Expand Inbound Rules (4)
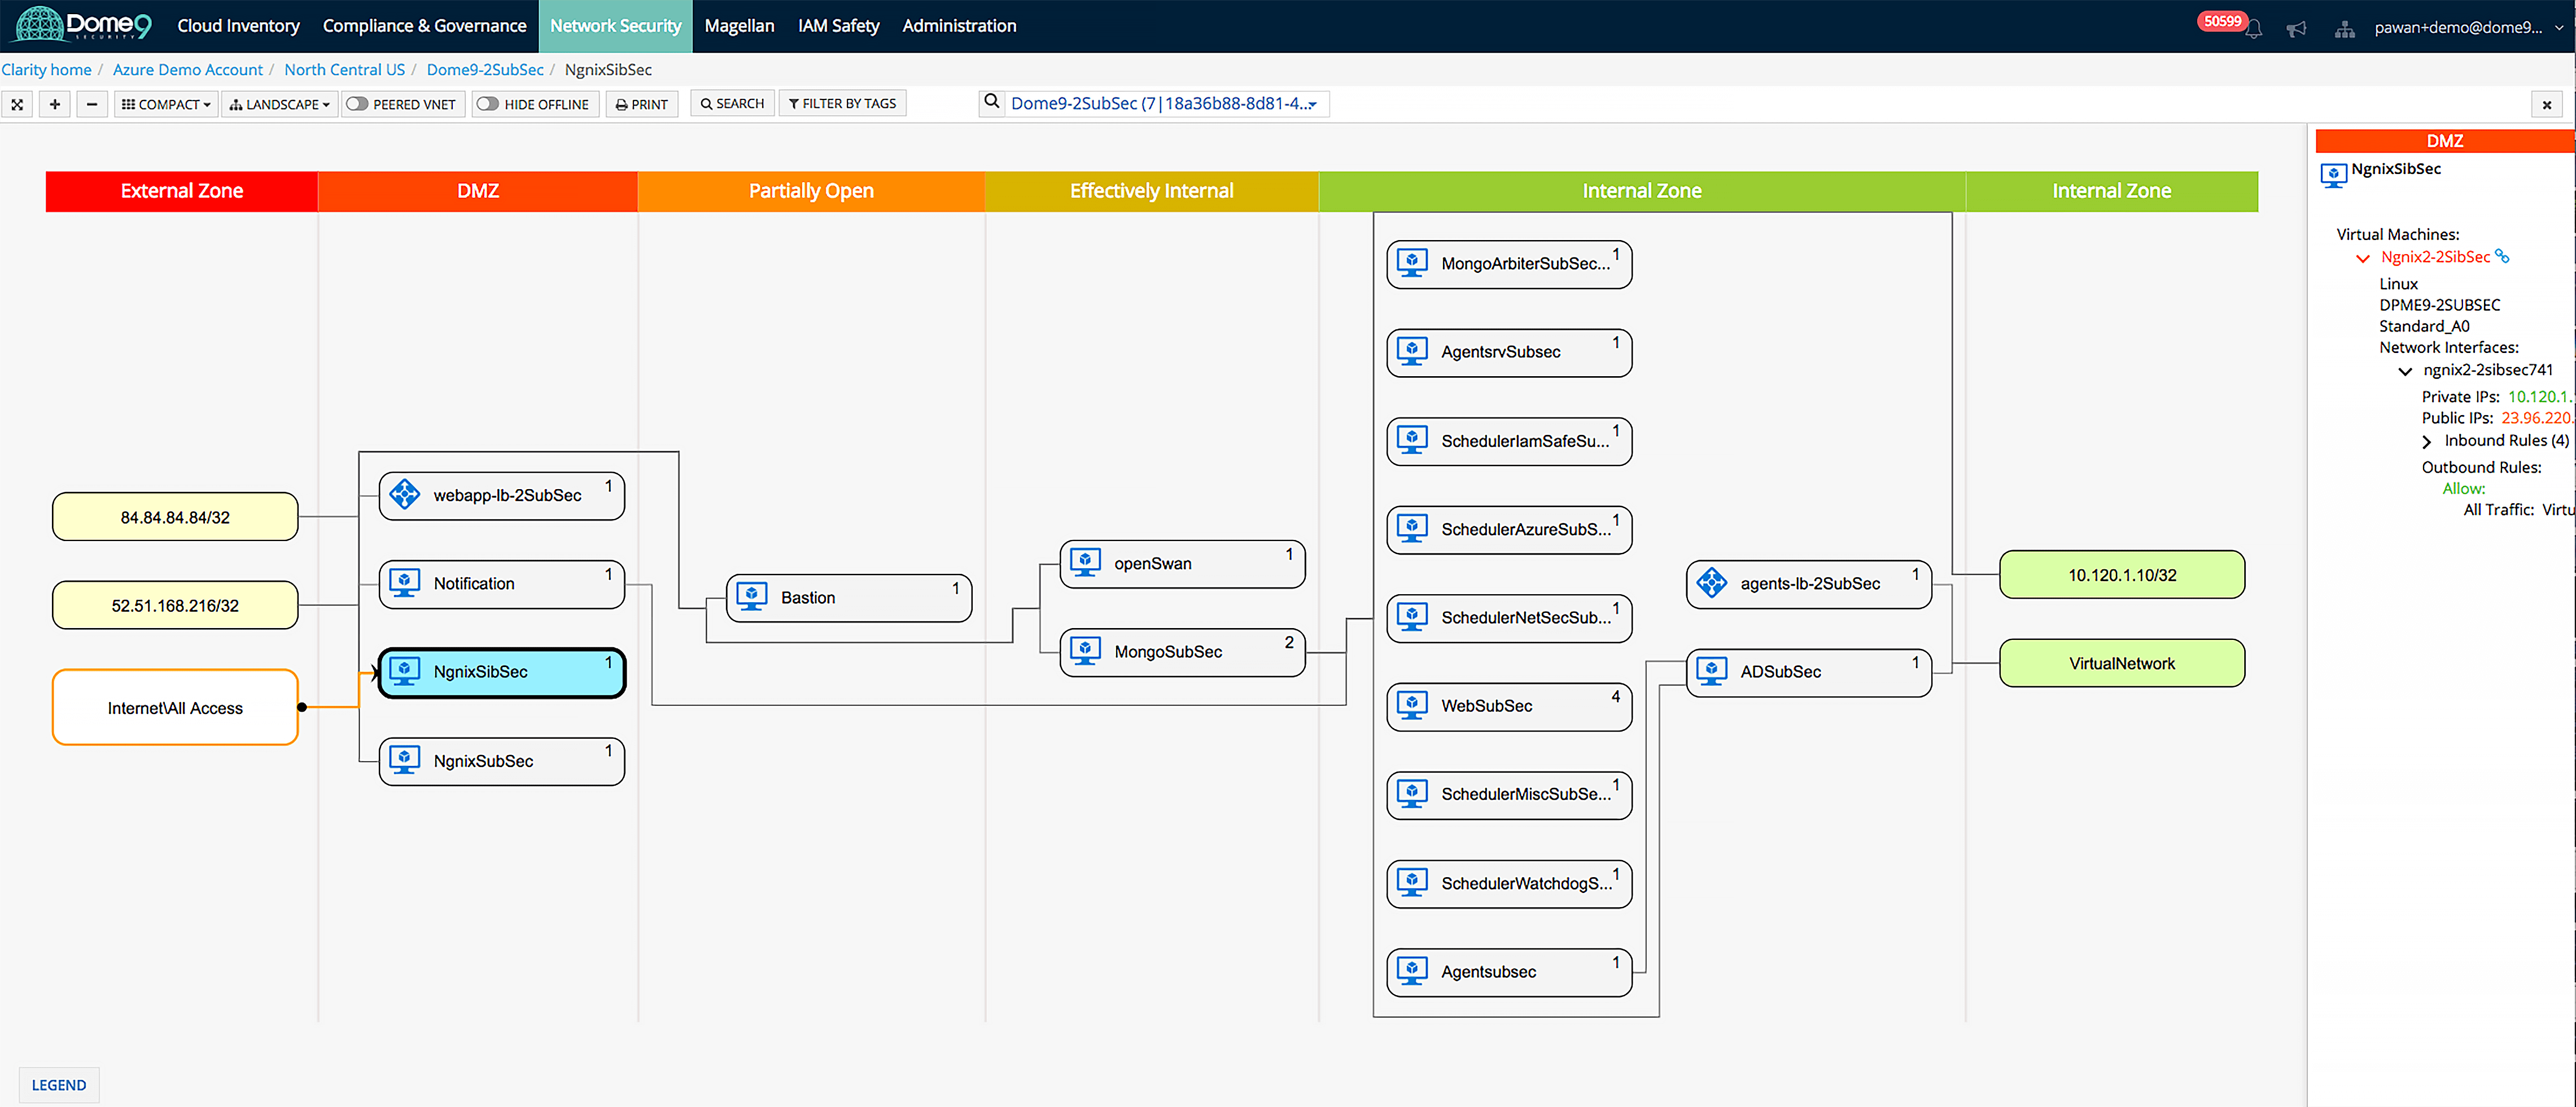The height and width of the screenshot is (1107, 2576). 2427,441
